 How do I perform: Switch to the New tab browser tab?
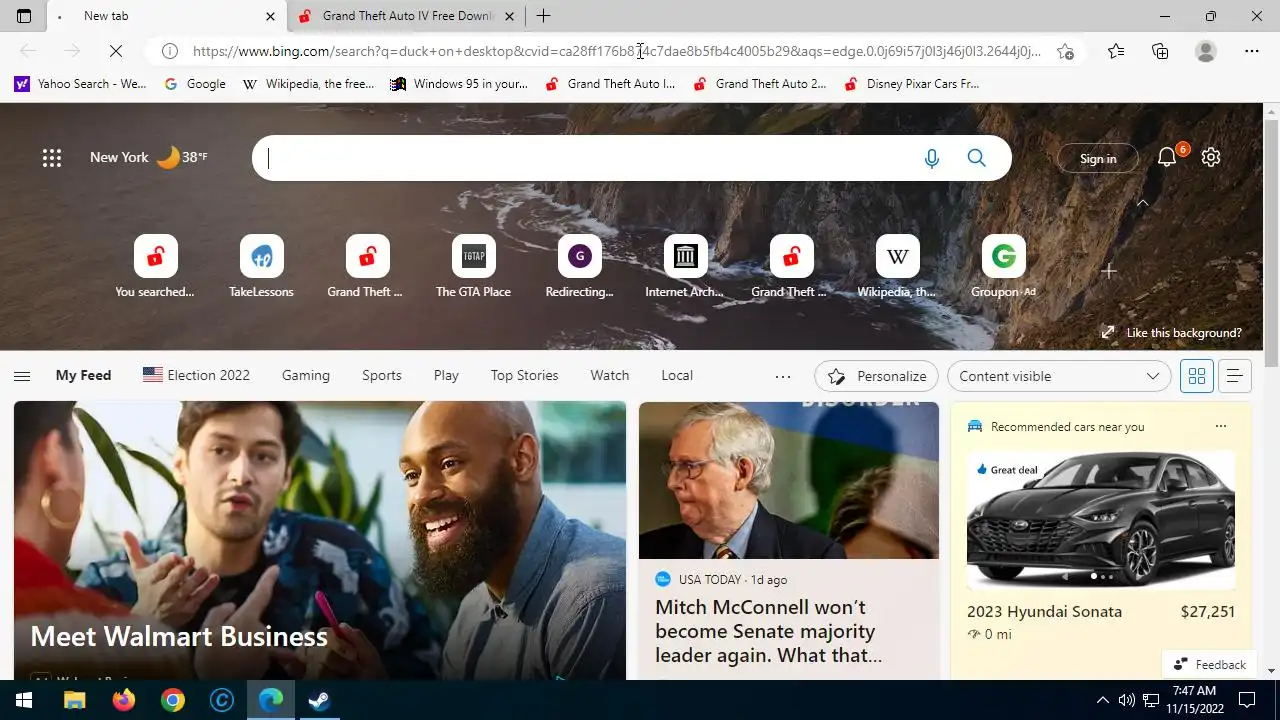[166, 16]
